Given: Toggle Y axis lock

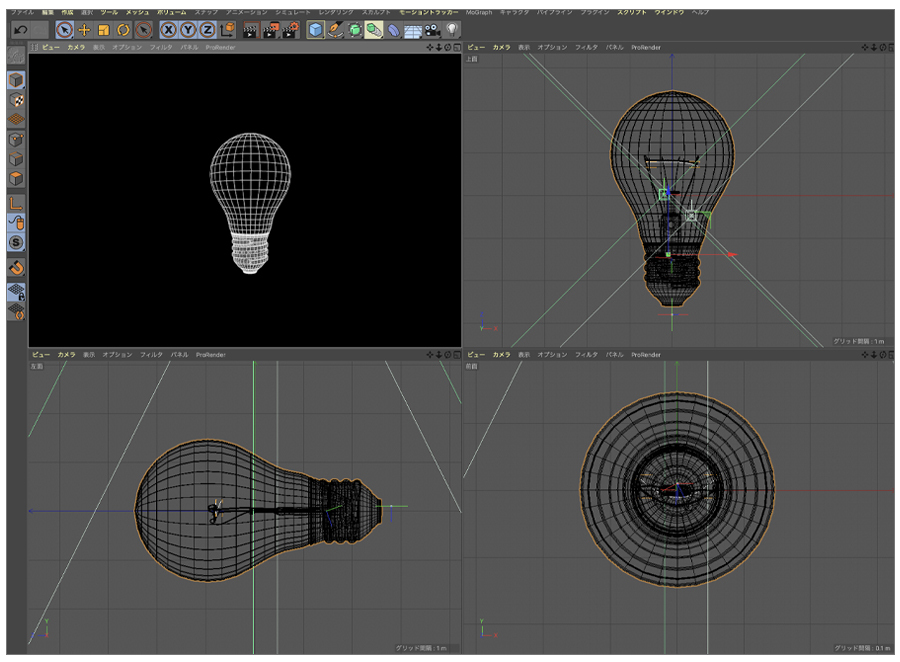Looking at the screenshot, I should point(188,30).
